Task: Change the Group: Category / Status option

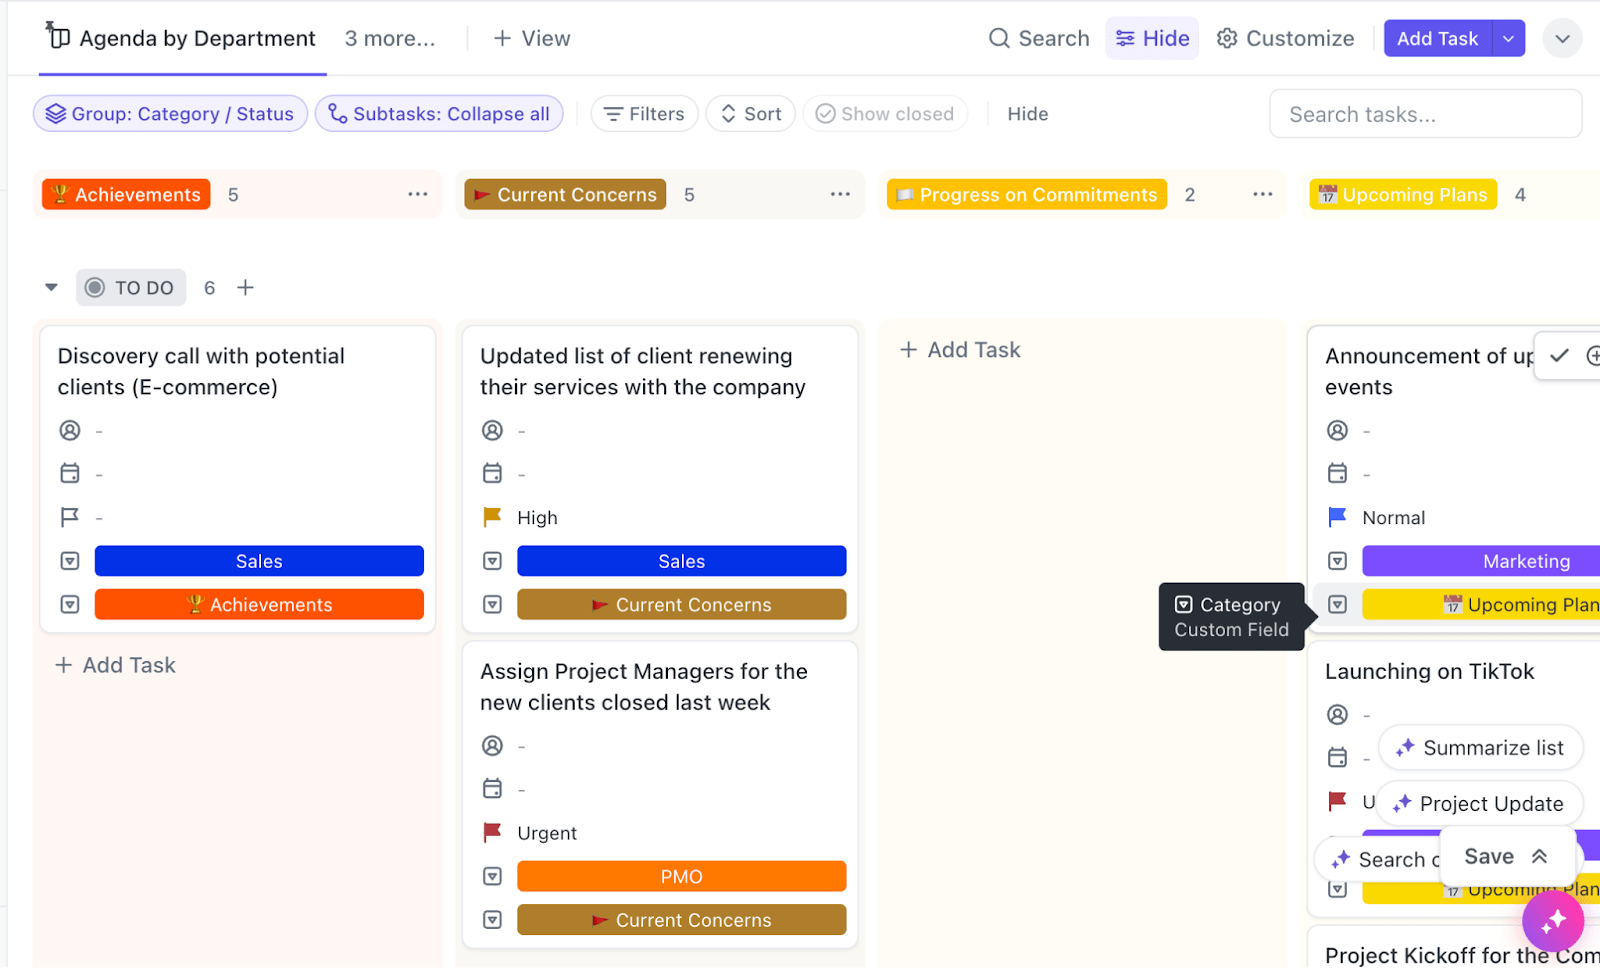Action: pyautogui.click(x=170, y=114)
